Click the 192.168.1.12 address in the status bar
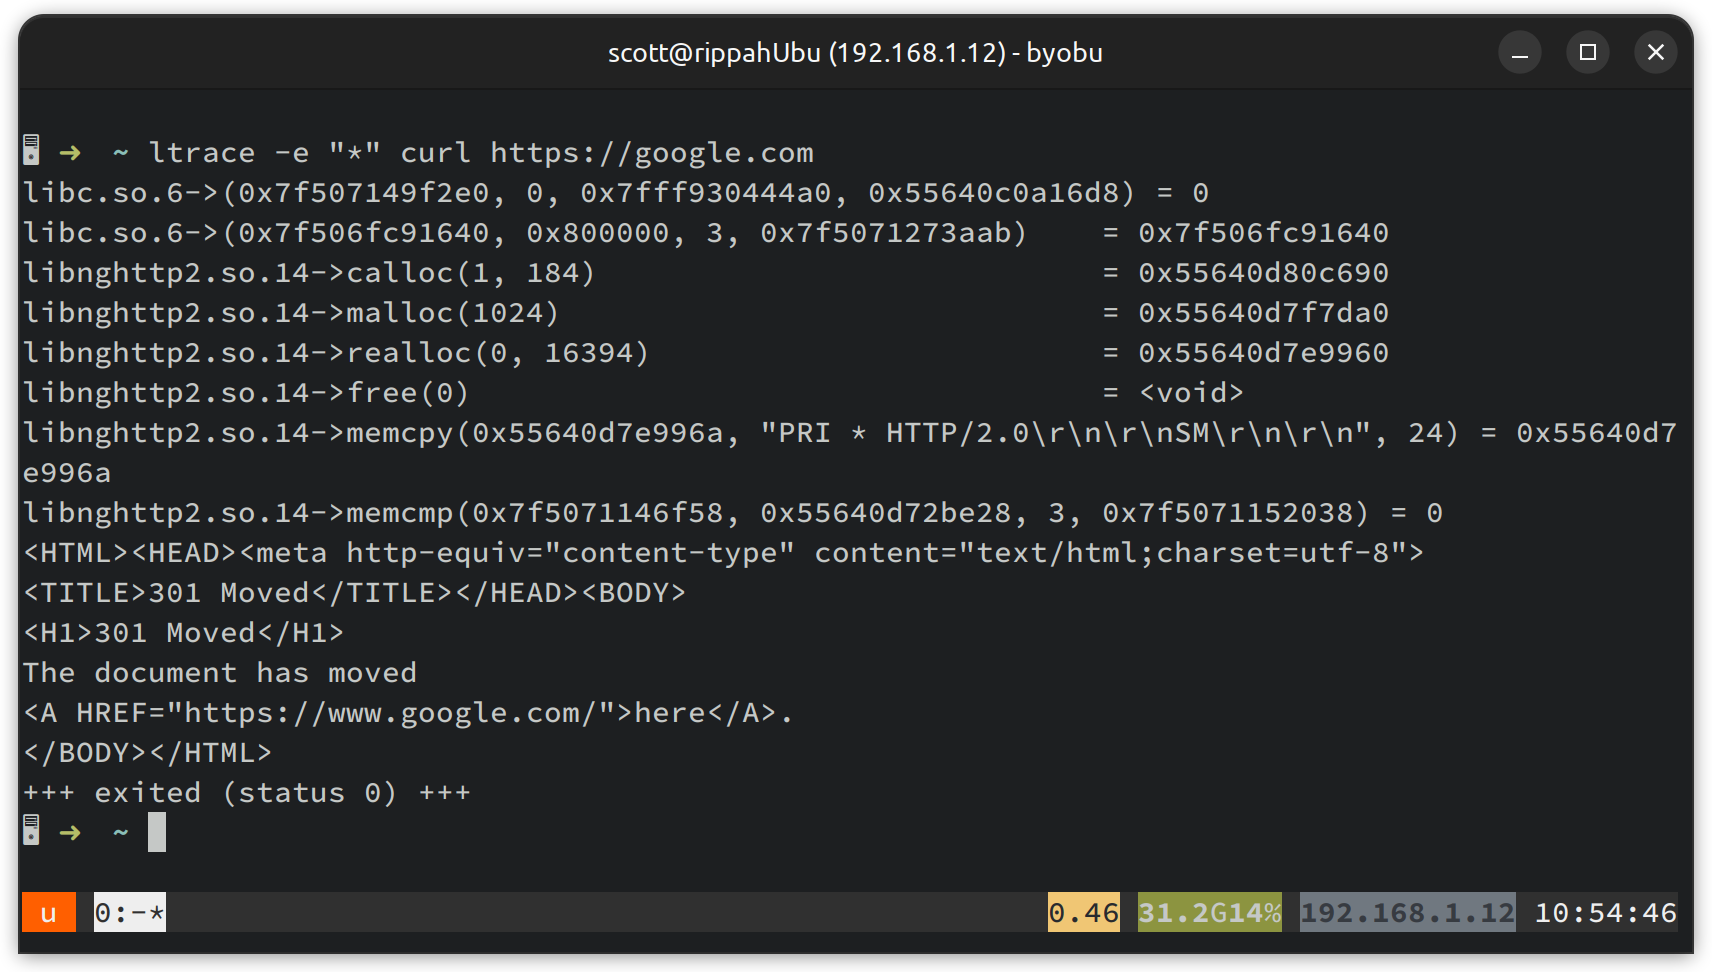Screen dimensions: 1712x972 pyautogui.click(x=1407, y=912)
